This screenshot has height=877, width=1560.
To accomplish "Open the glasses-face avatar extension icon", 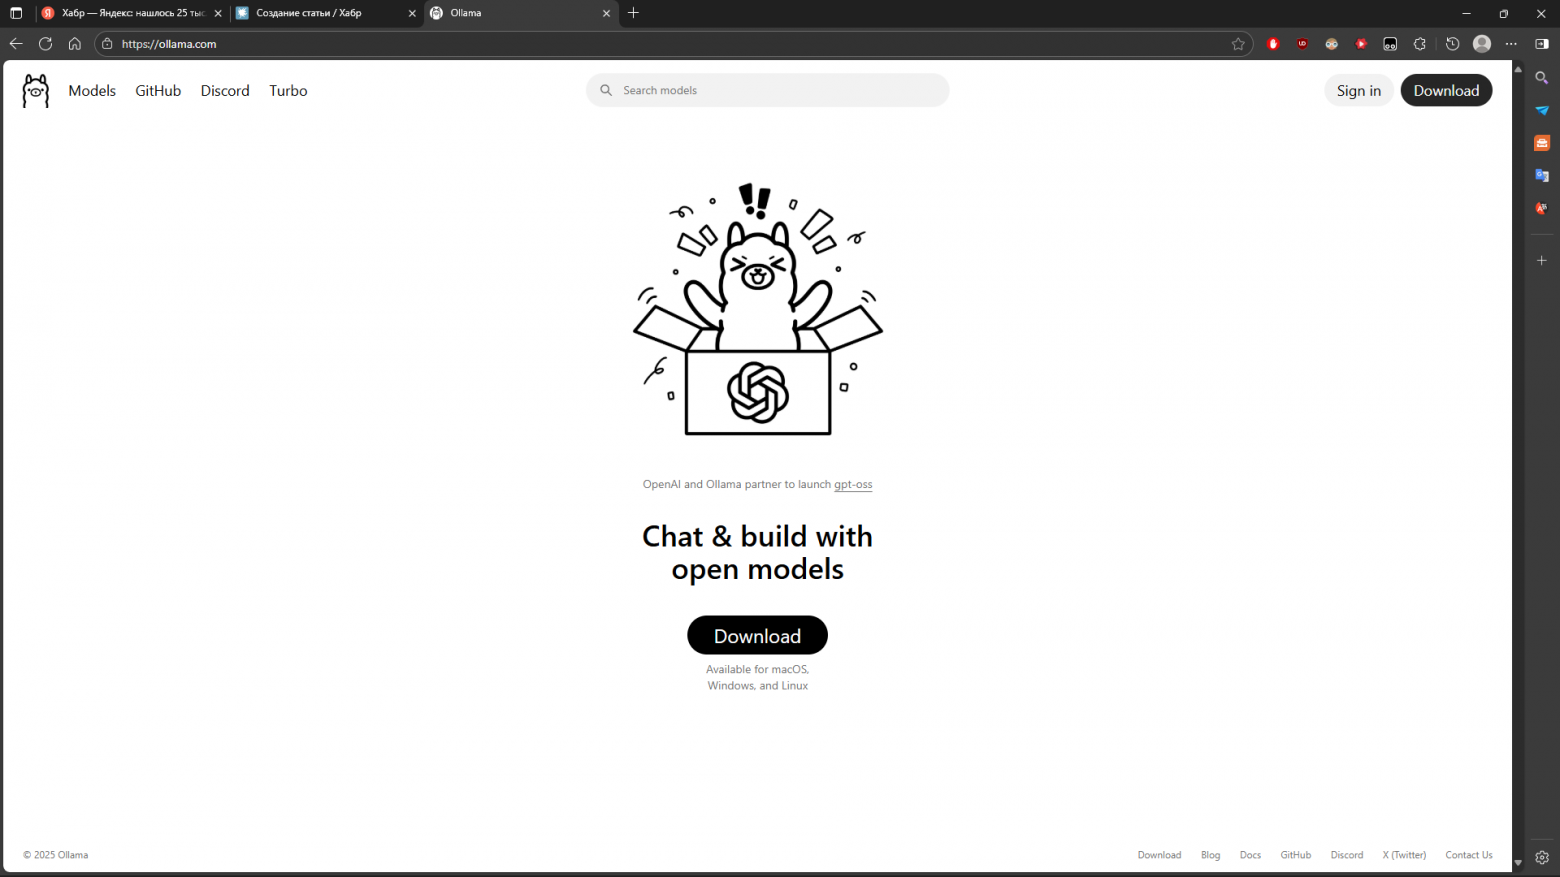I will (x=1332, y=44).
